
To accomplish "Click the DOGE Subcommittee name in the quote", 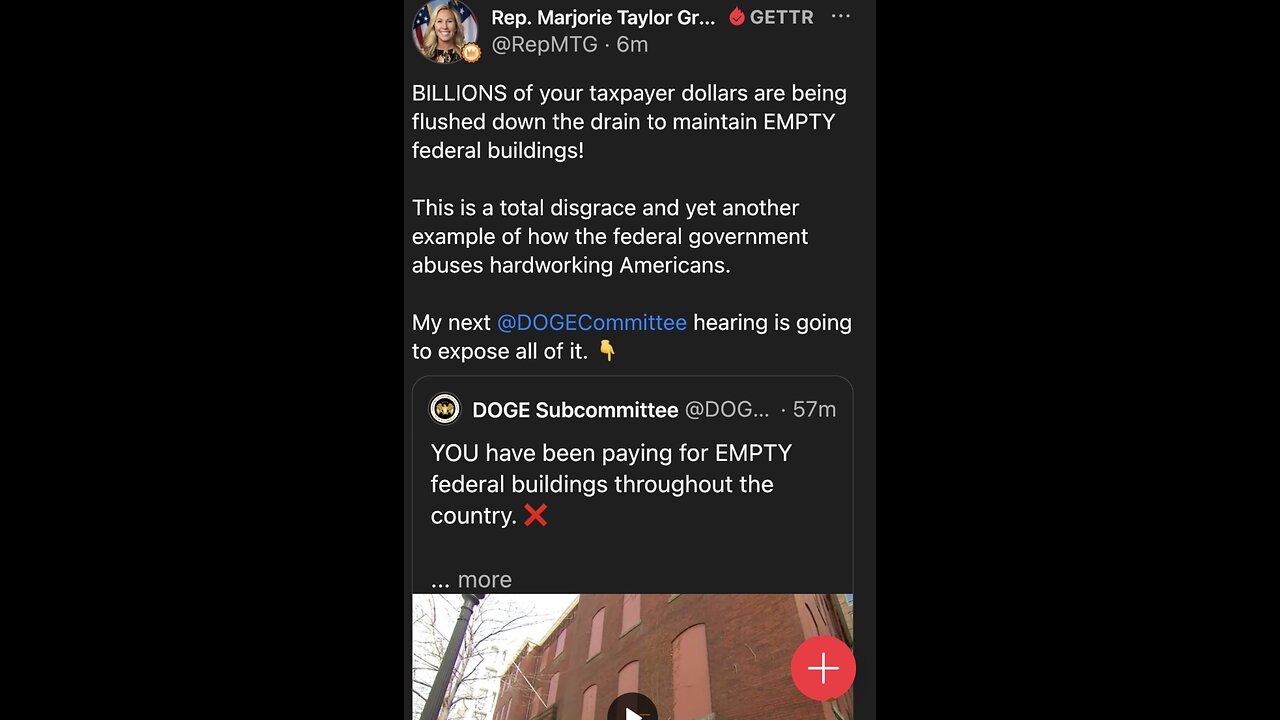I will point(575,410).
